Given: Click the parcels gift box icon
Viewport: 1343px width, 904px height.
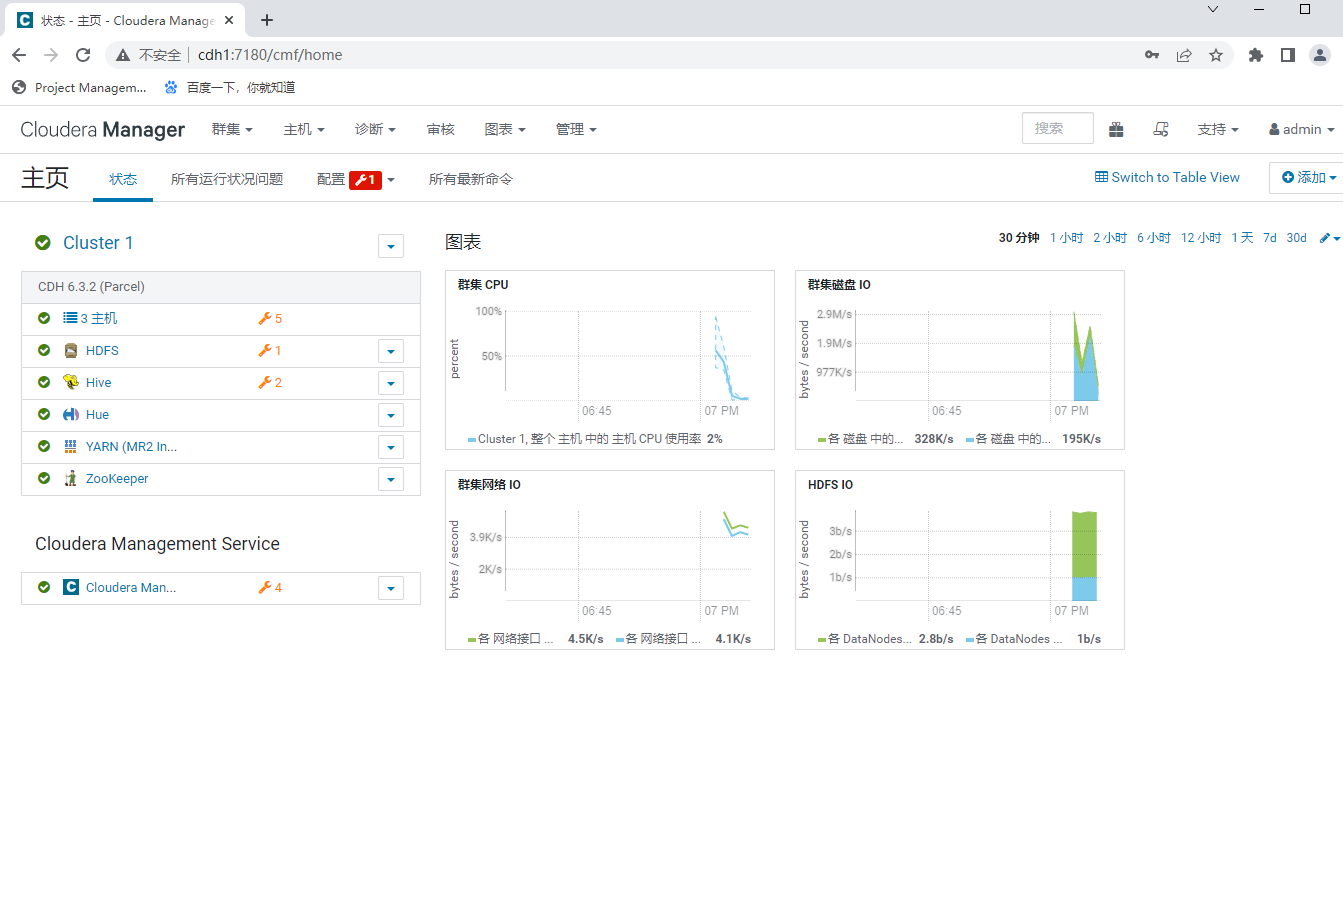Looking at the screenshot, I should tap(1116, 129).
